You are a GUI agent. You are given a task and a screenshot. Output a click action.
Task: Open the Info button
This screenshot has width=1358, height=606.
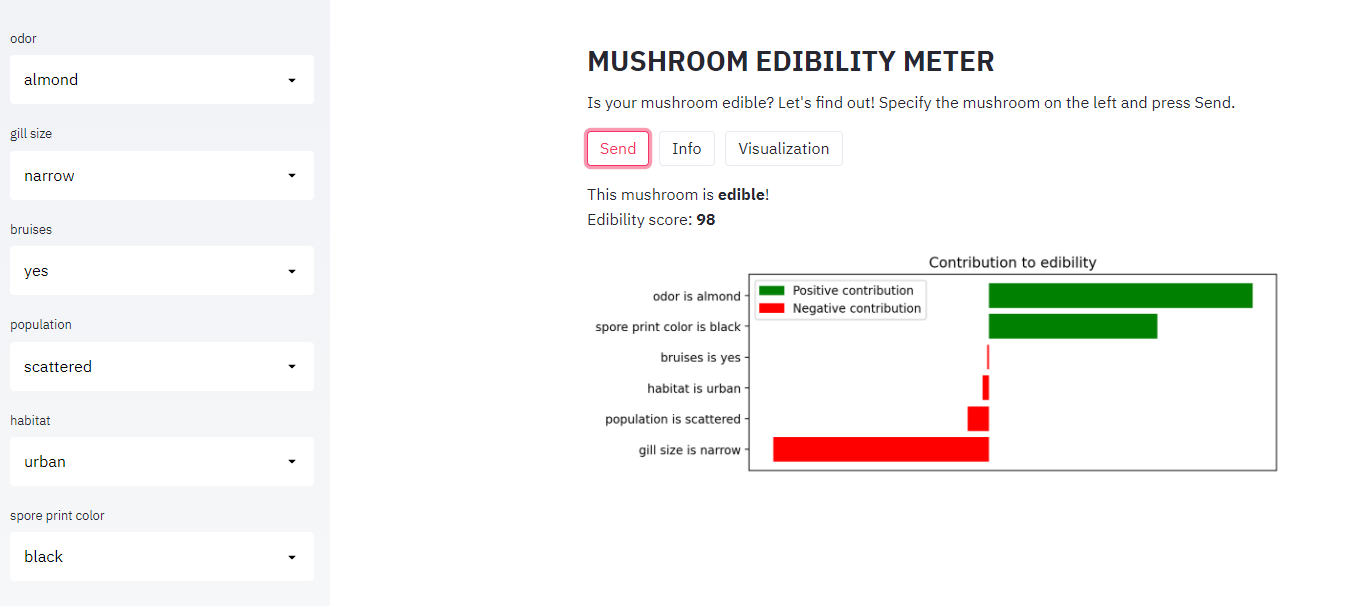pyautogui.click(x=687, y=148)
